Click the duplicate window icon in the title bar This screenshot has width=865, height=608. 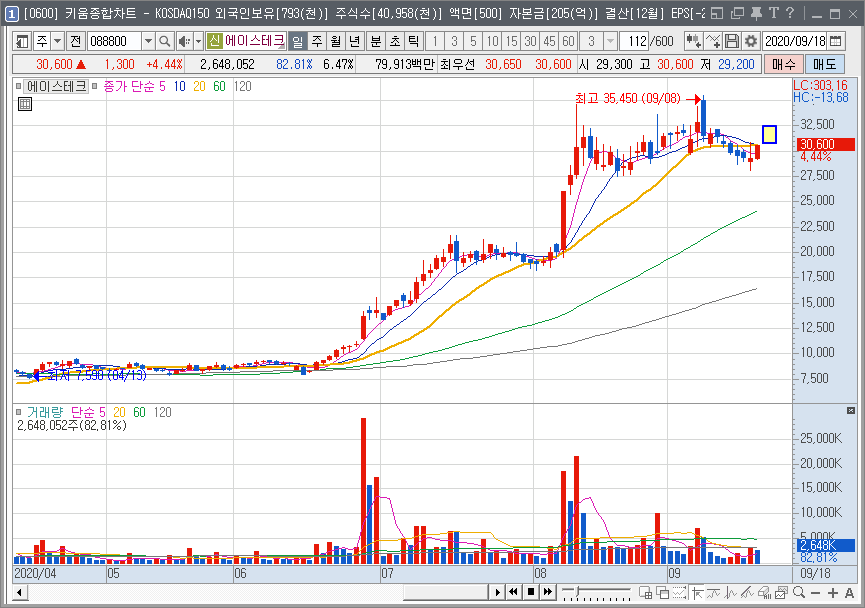[x=737, y=13]
